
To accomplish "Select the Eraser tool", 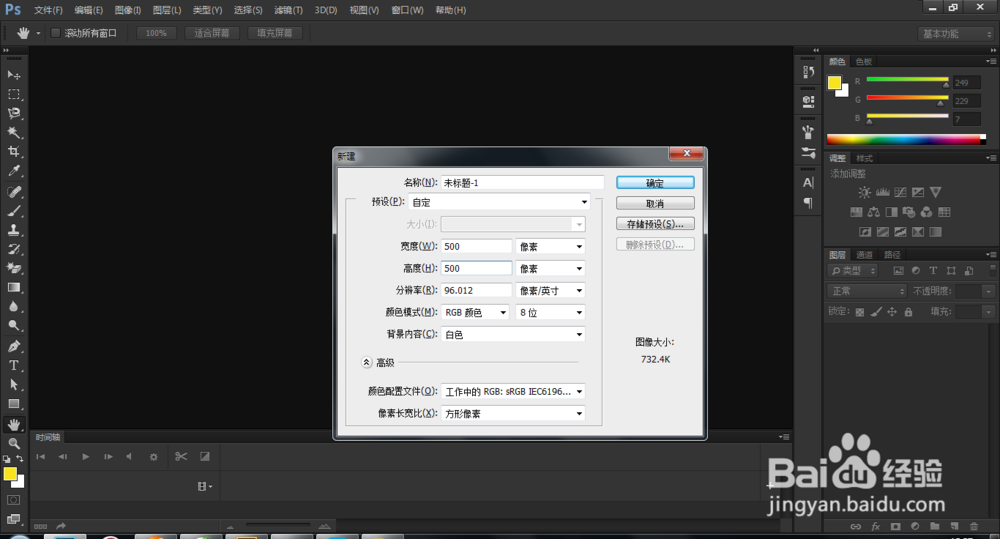I will coord(13,268).
